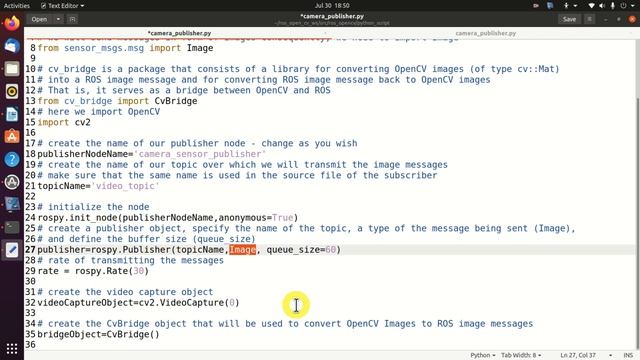This screenshot has height=360, width=640.
Task: Click comment '# initialize the node' line 23
Action: pyautogui.click(x=93, y=207)
